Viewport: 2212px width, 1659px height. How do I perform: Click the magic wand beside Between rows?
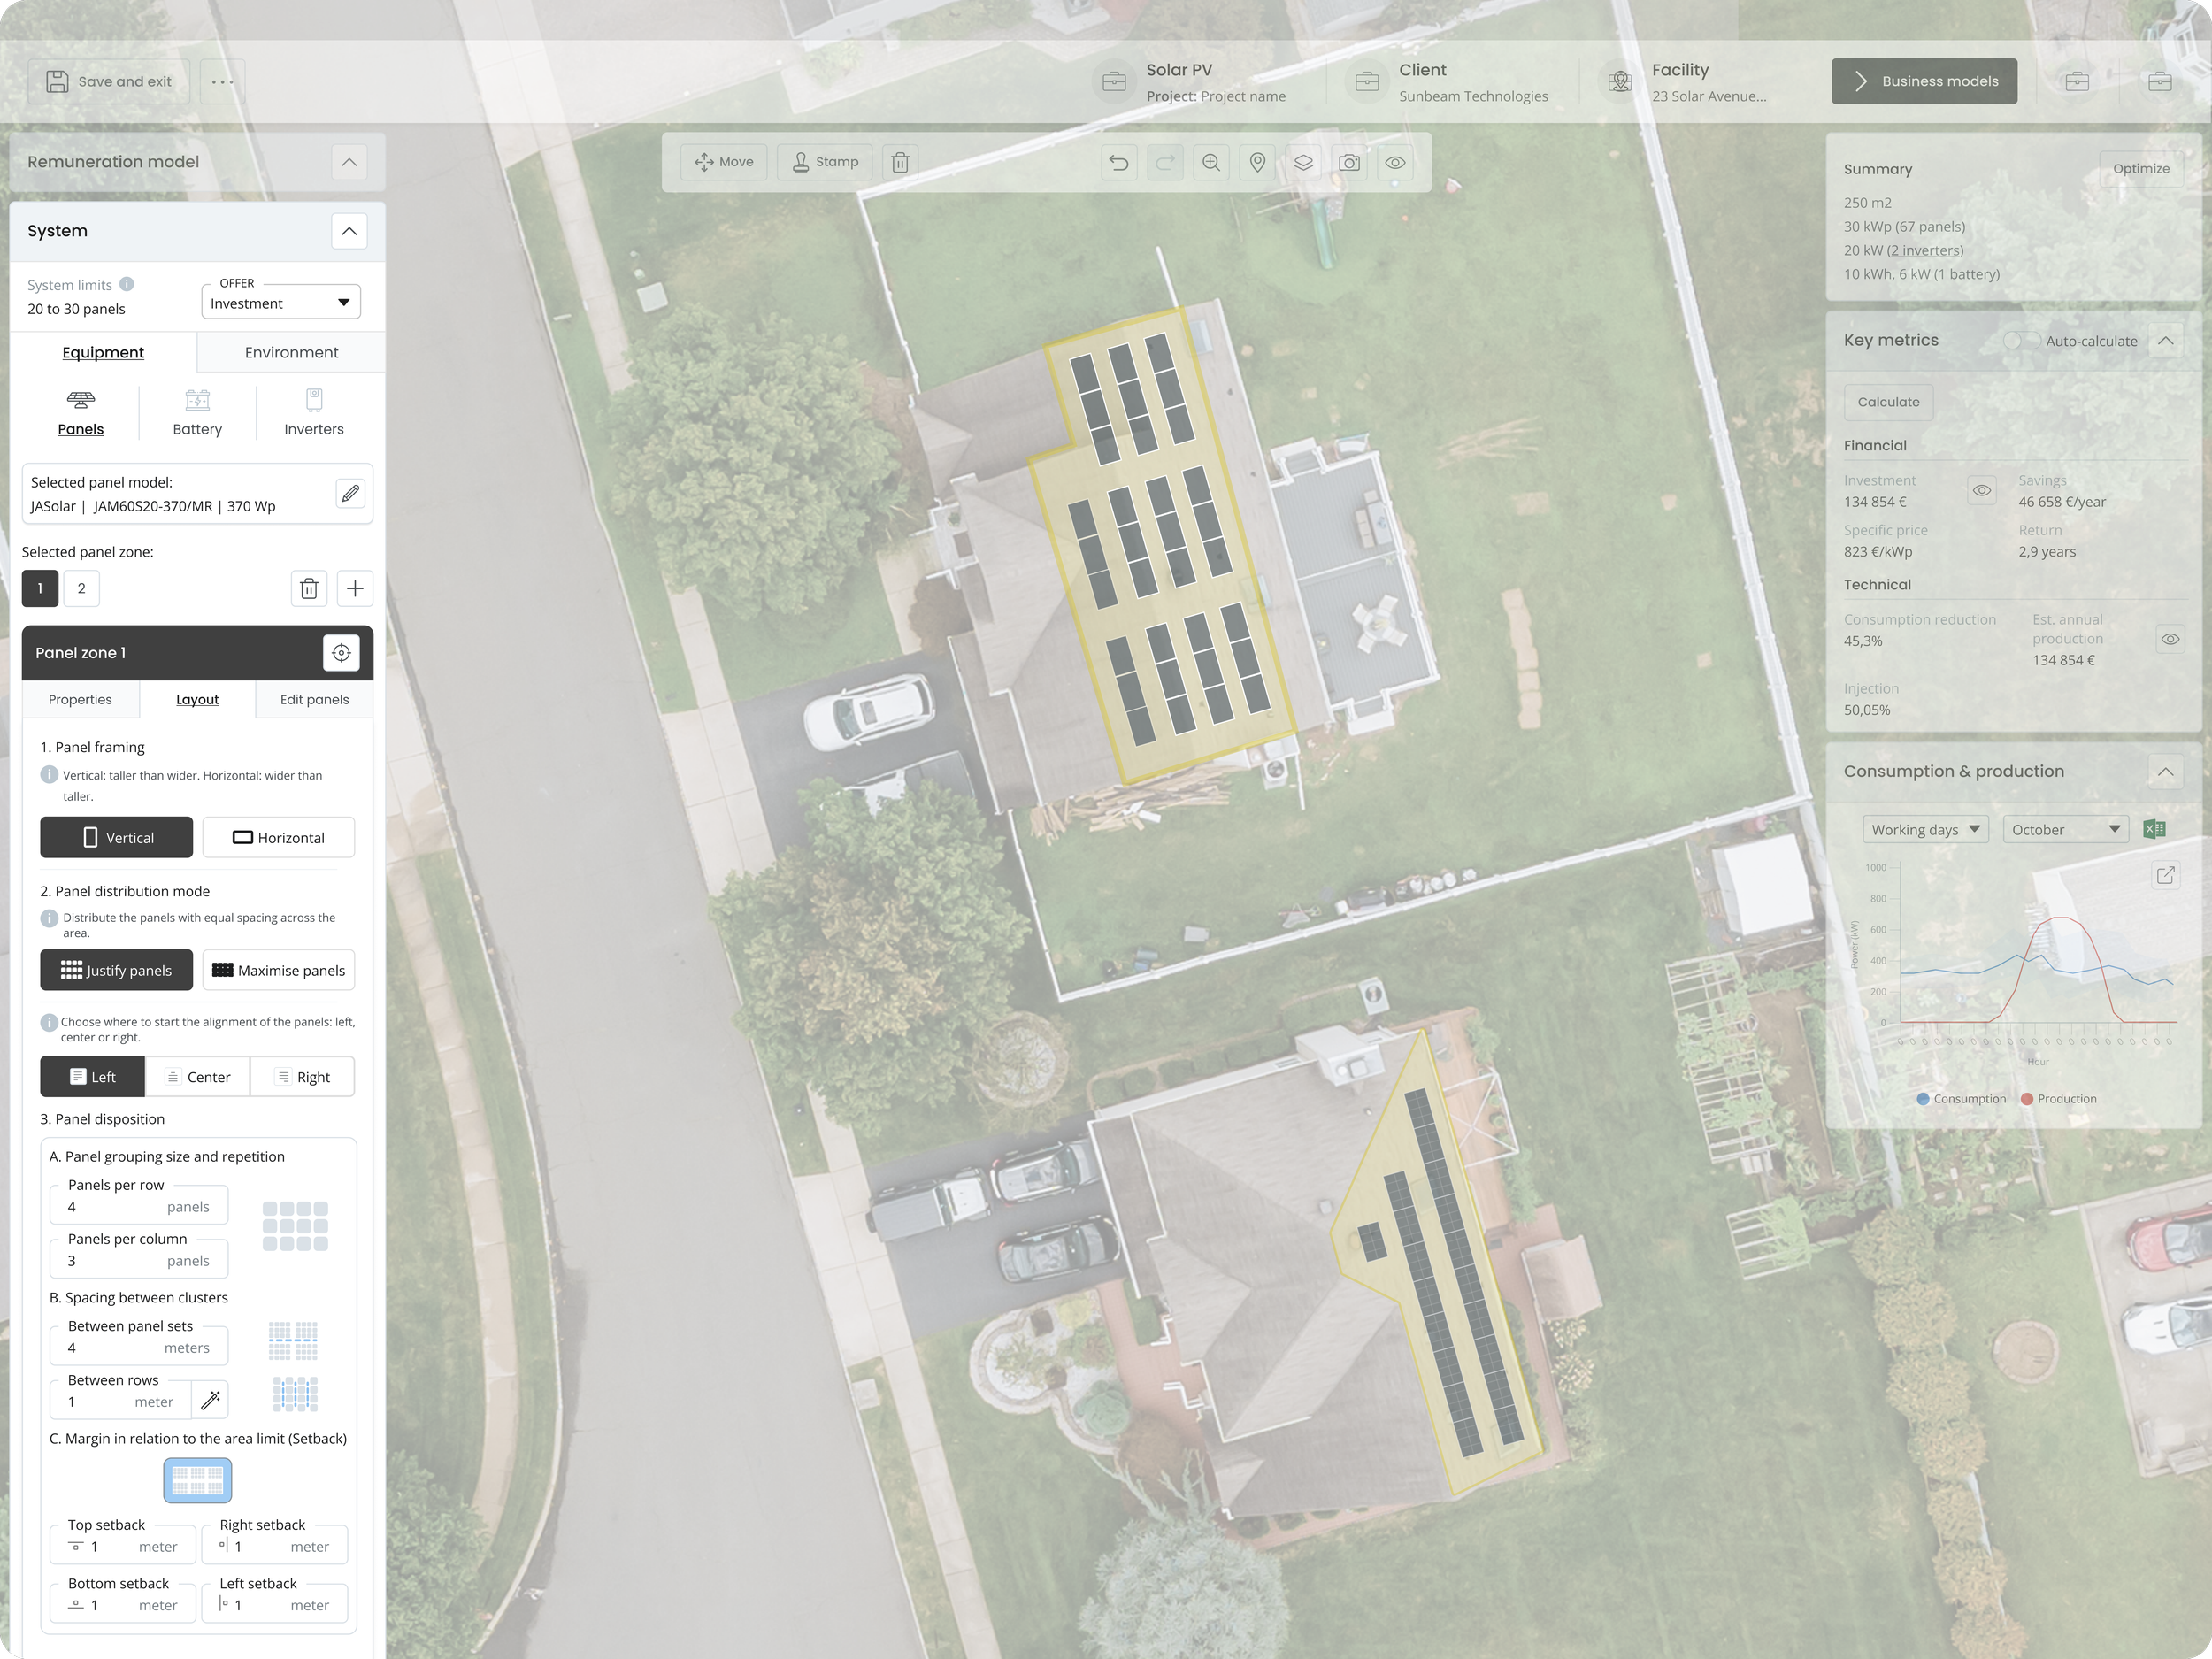210,1400
